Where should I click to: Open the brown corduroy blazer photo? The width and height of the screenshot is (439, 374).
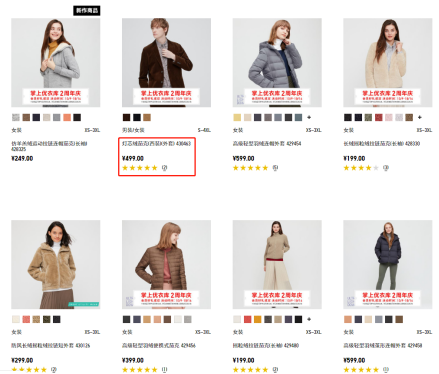[x=166, y=63]
